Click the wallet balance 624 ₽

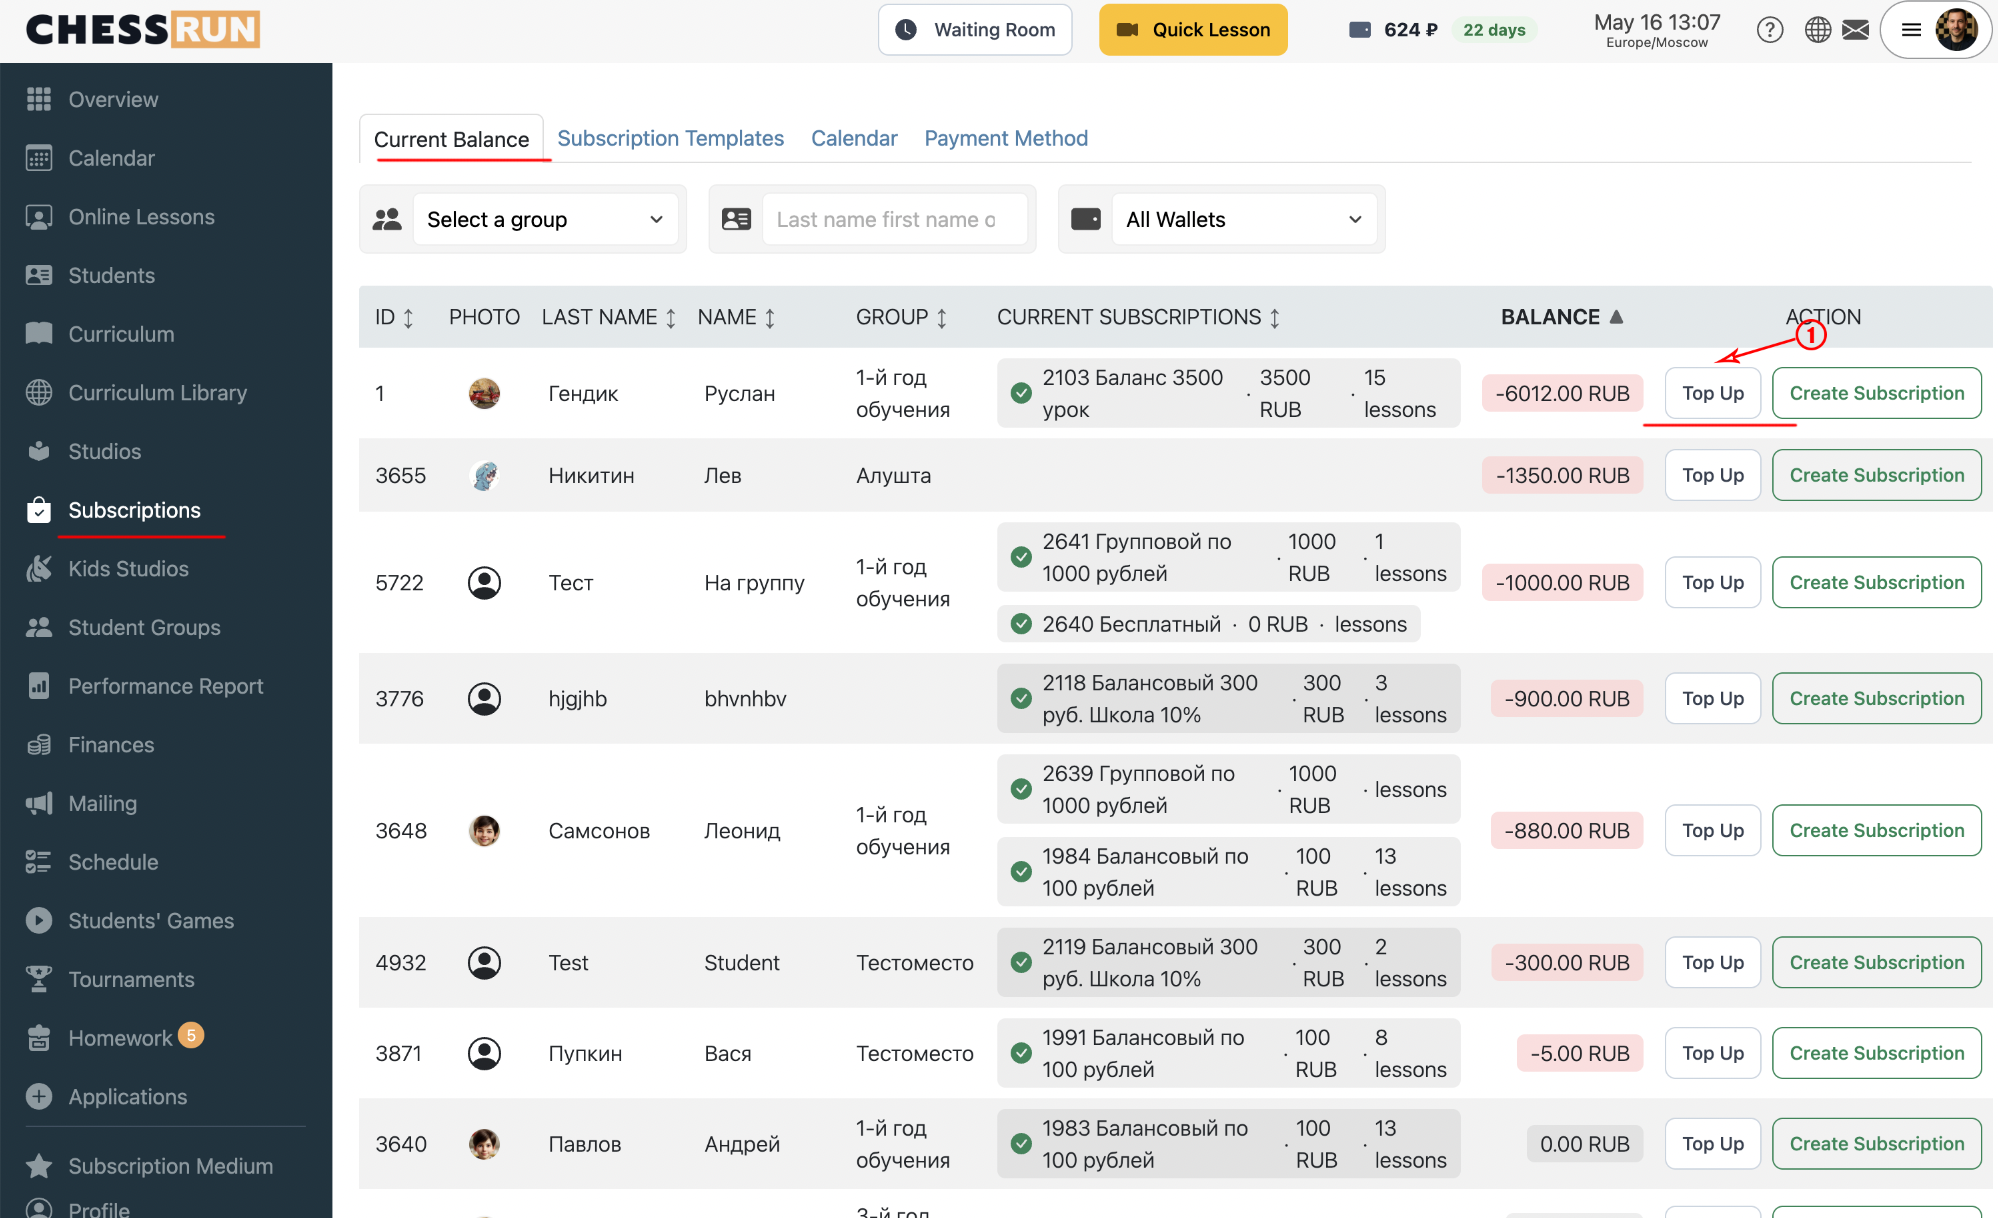click(x=1394, y=30)
